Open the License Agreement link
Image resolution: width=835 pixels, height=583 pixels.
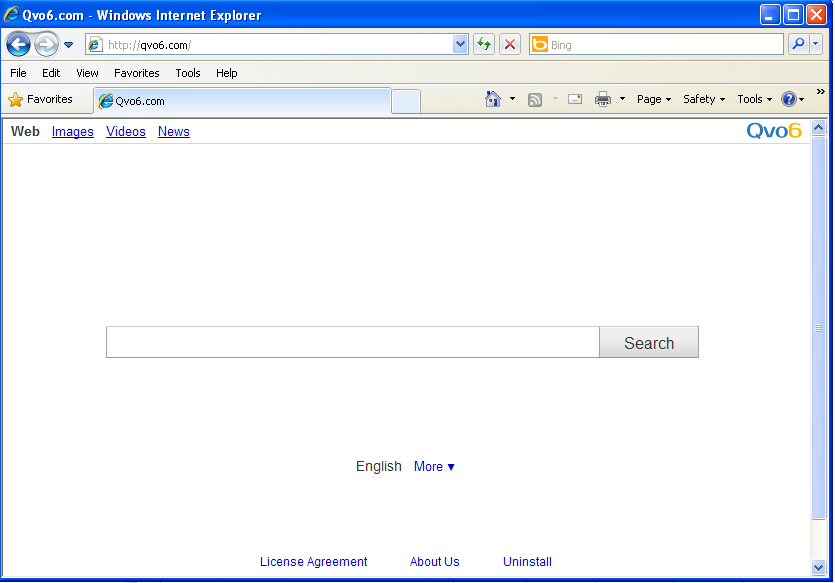point(314,562)
